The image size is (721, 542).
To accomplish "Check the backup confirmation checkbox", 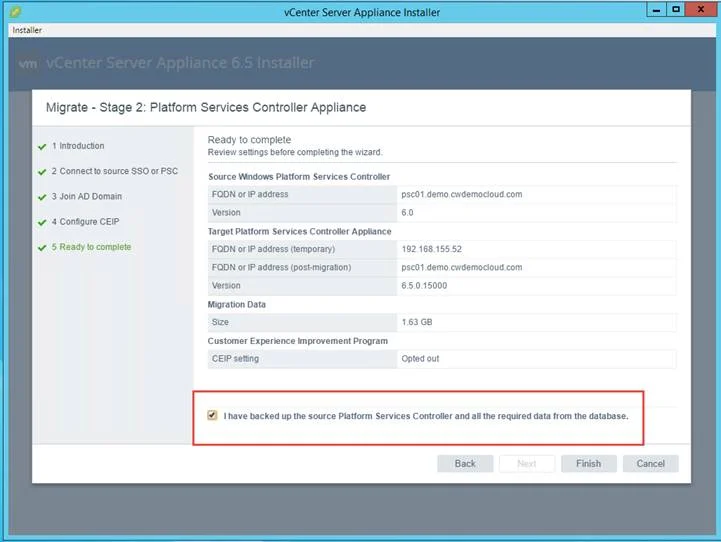I will pos(212,415).
